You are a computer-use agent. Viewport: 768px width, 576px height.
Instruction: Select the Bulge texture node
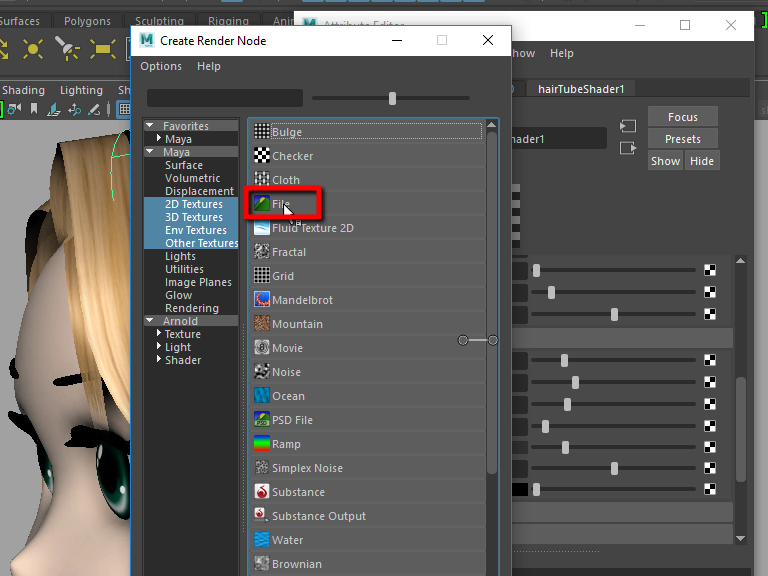[x=367, y=131]
